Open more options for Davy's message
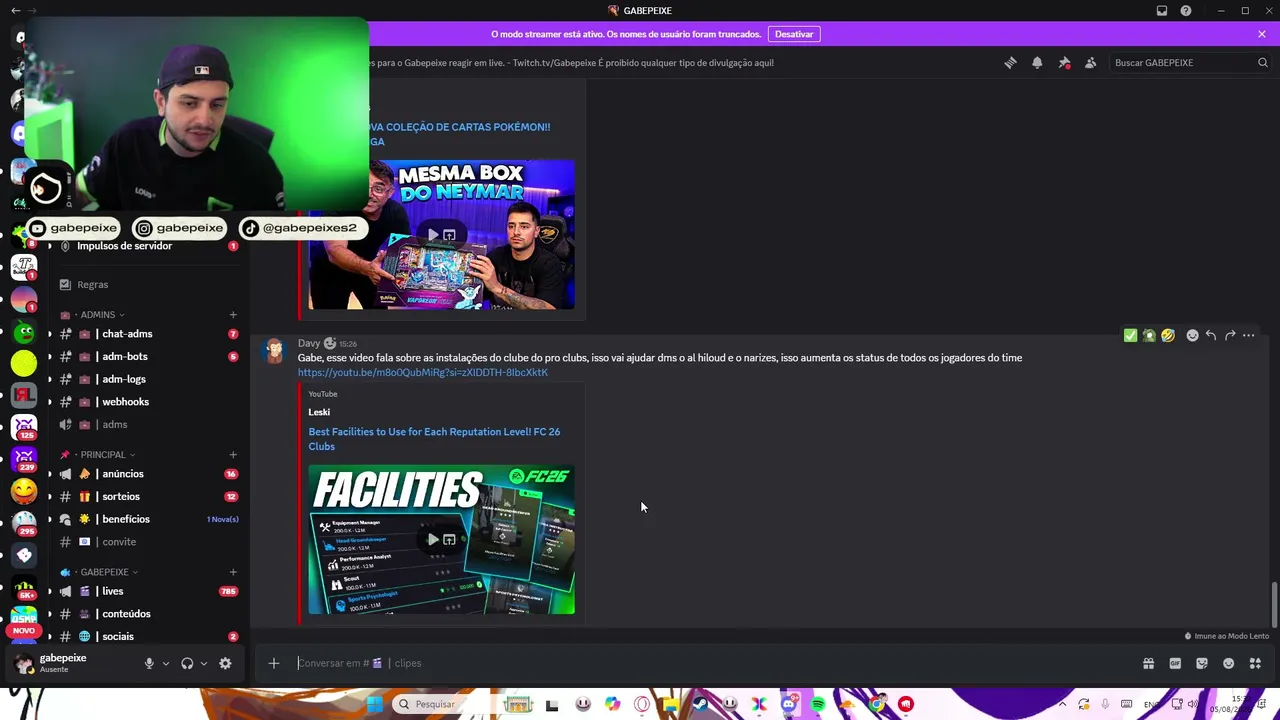 [x=1248, y=336]
